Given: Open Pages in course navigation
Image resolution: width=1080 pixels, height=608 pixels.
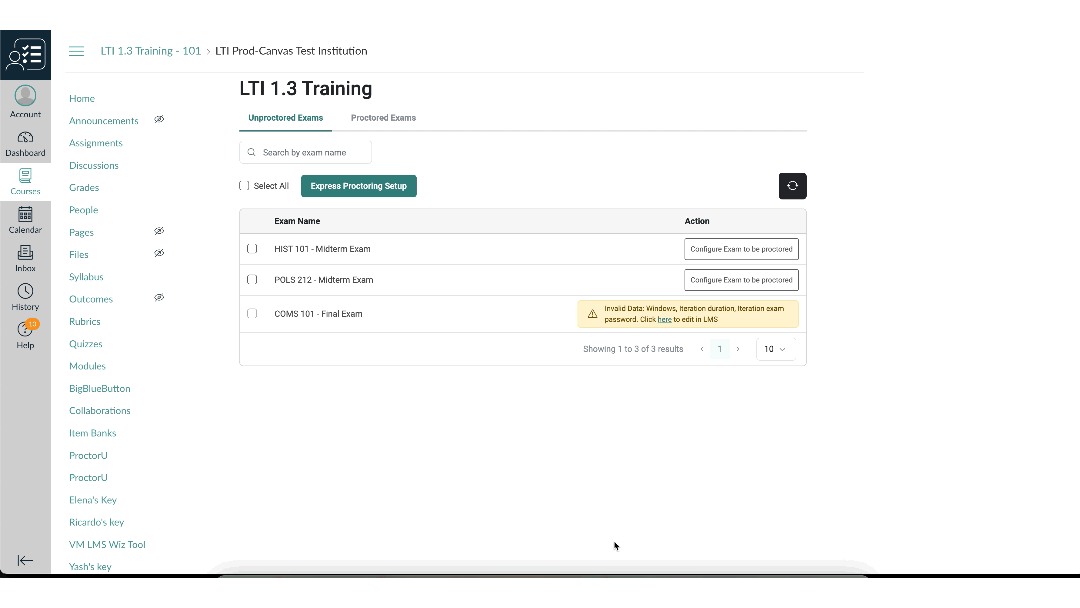Looking at the screenshot, I should pos(81,232).
